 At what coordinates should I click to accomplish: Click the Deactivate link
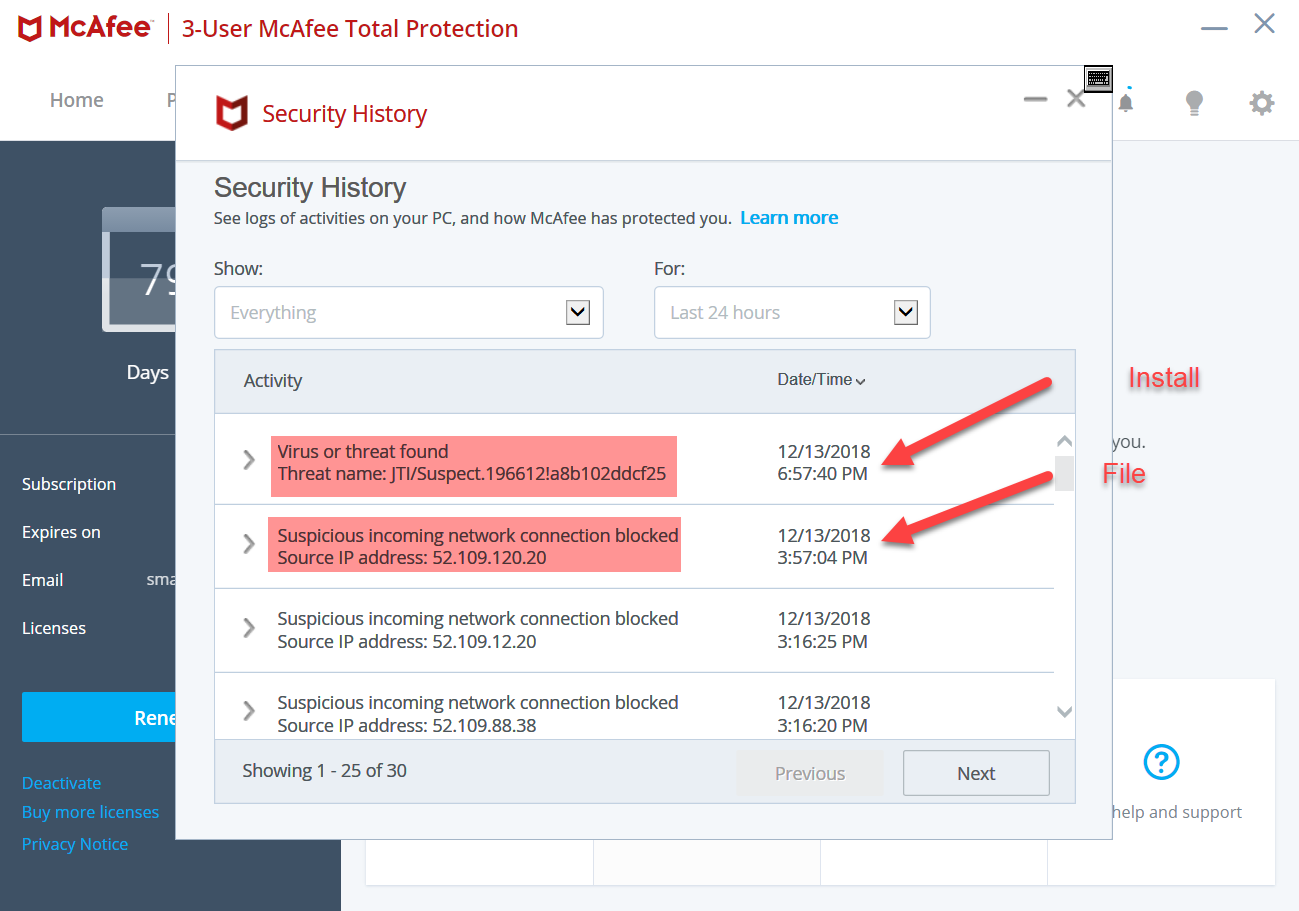(61, 783)
